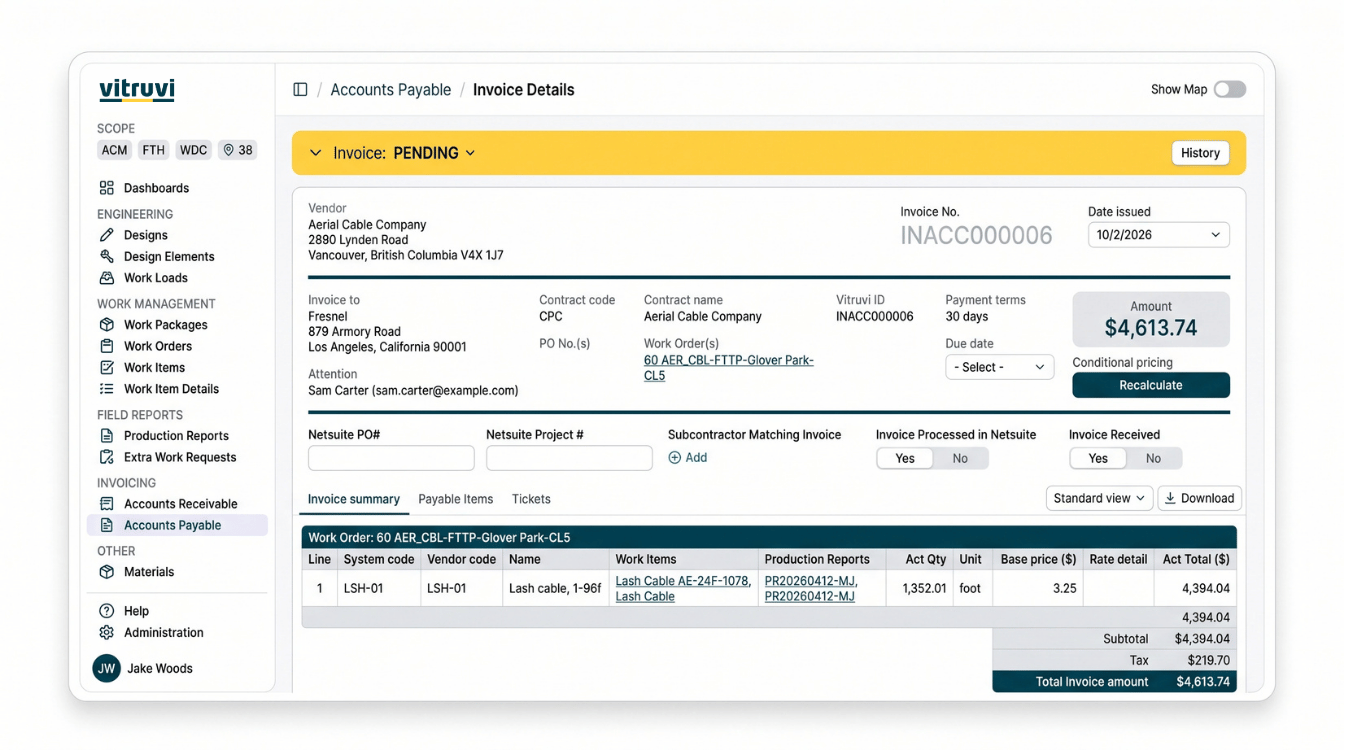
Task: Click the Work Loads icon
Action: point(107,278)
